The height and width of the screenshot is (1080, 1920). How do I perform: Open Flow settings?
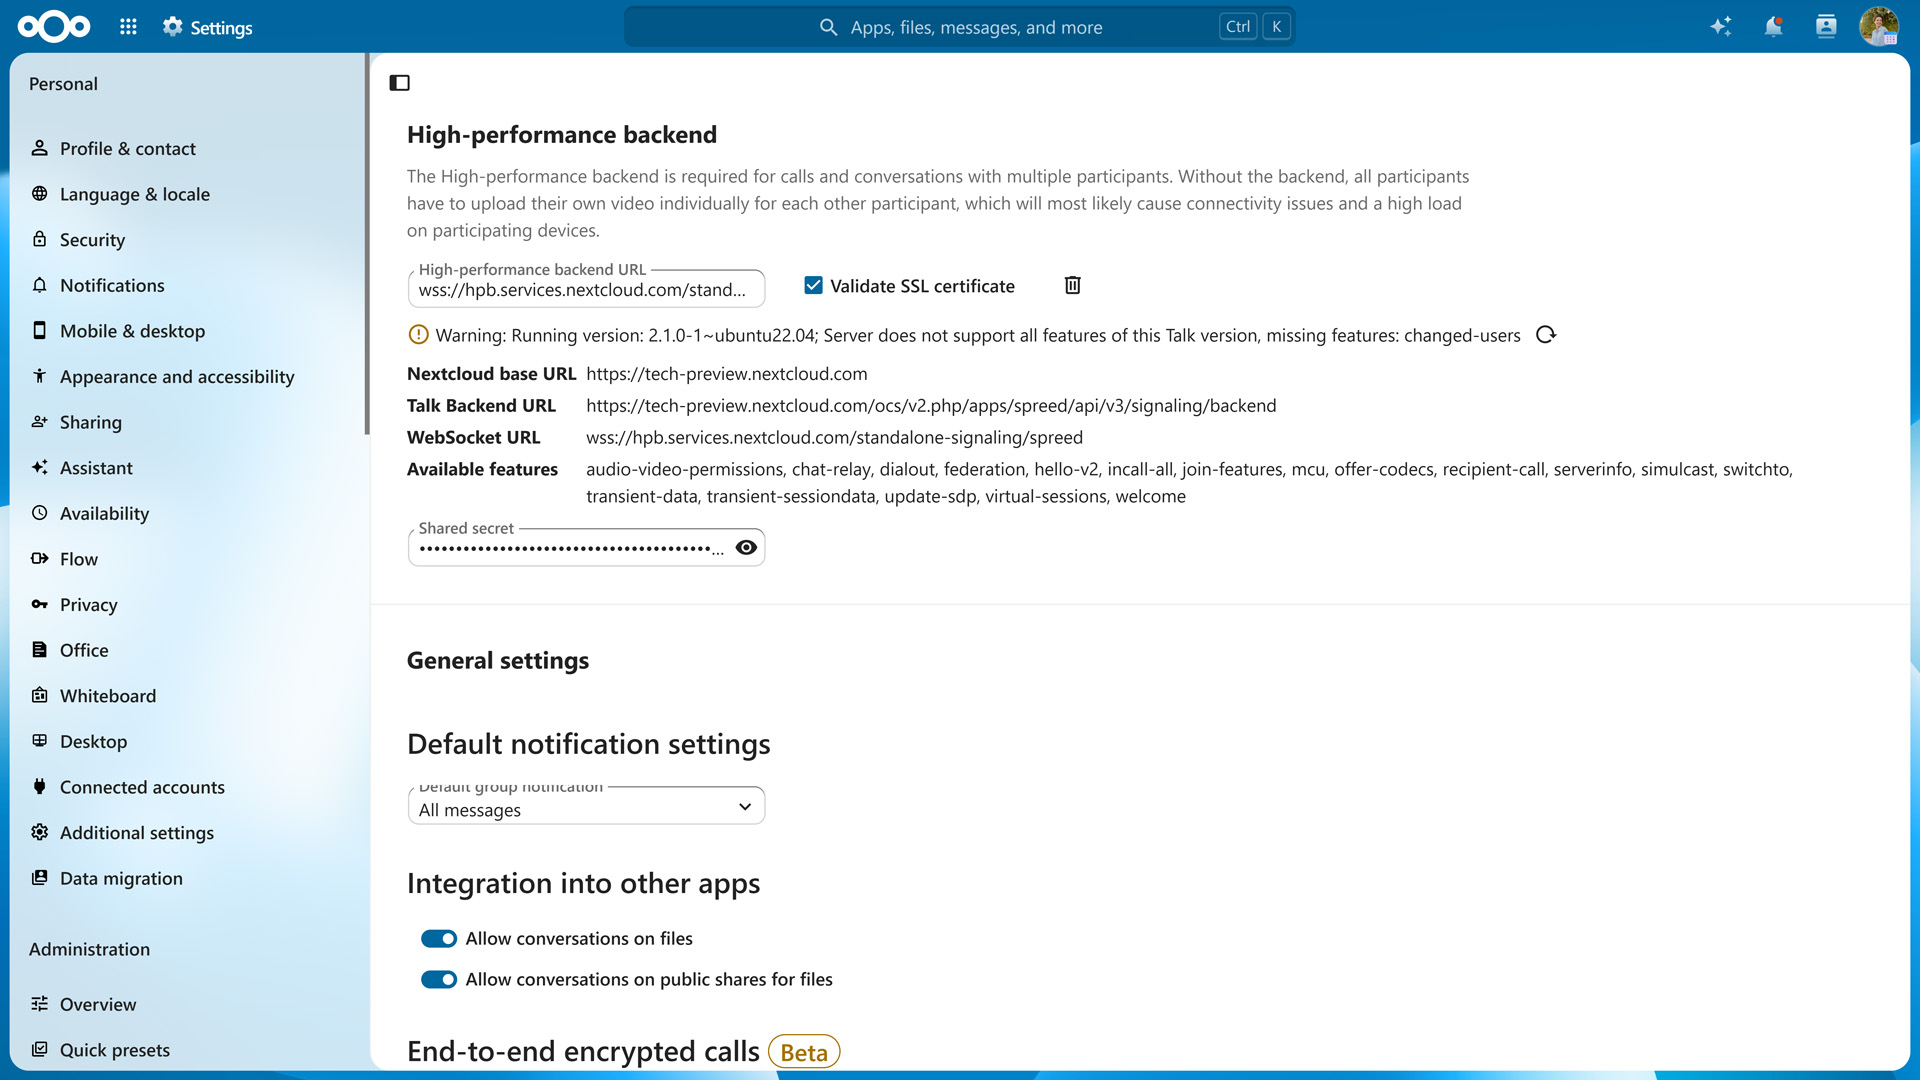pyautogui.click(x=188, y=559)
